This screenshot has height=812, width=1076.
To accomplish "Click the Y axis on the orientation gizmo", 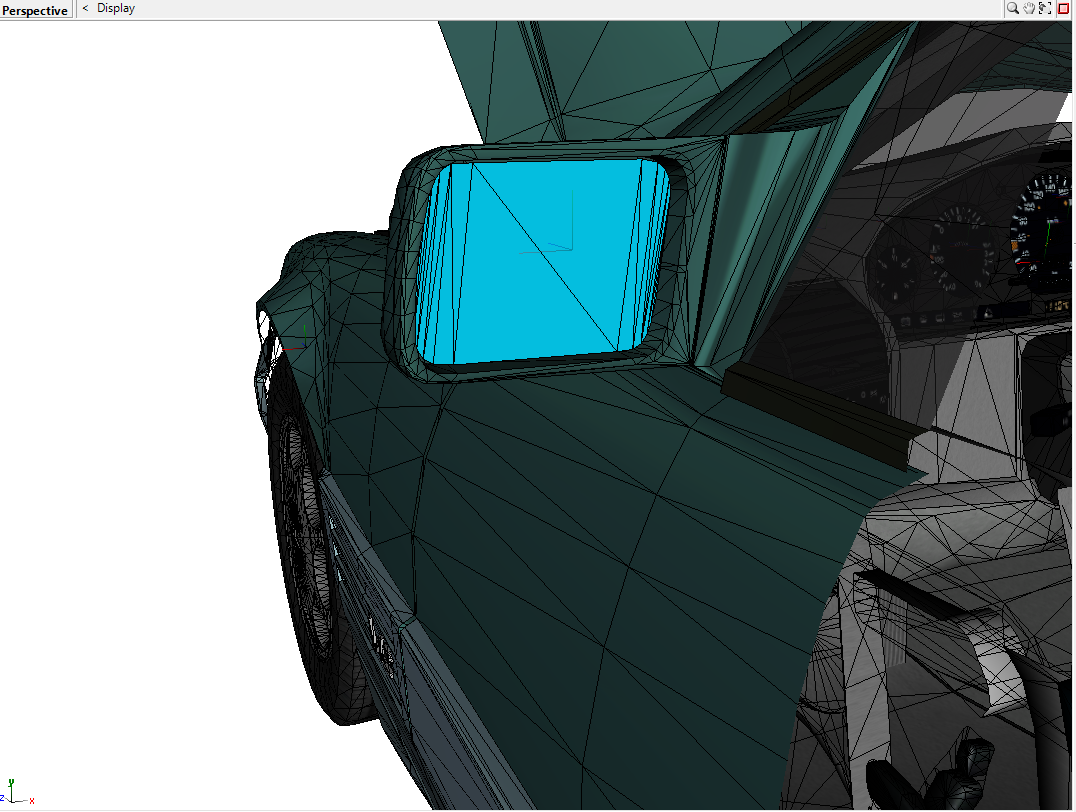I will tap(12, 782).
